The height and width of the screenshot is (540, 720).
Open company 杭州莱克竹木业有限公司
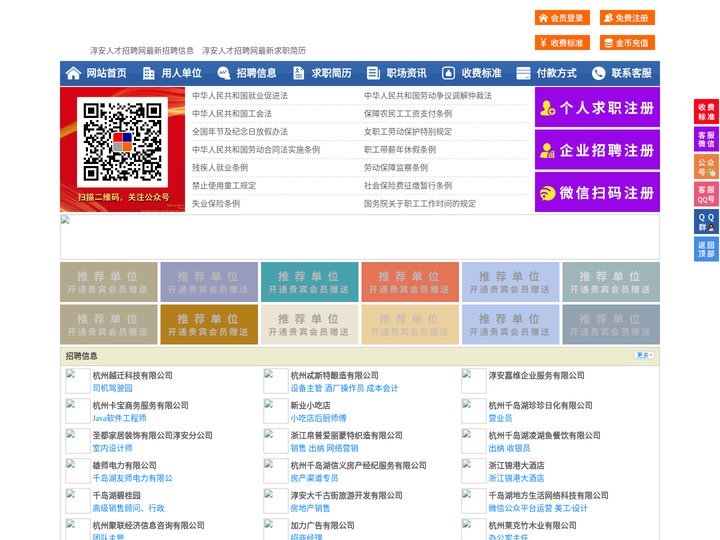click(x=532, y=525)
